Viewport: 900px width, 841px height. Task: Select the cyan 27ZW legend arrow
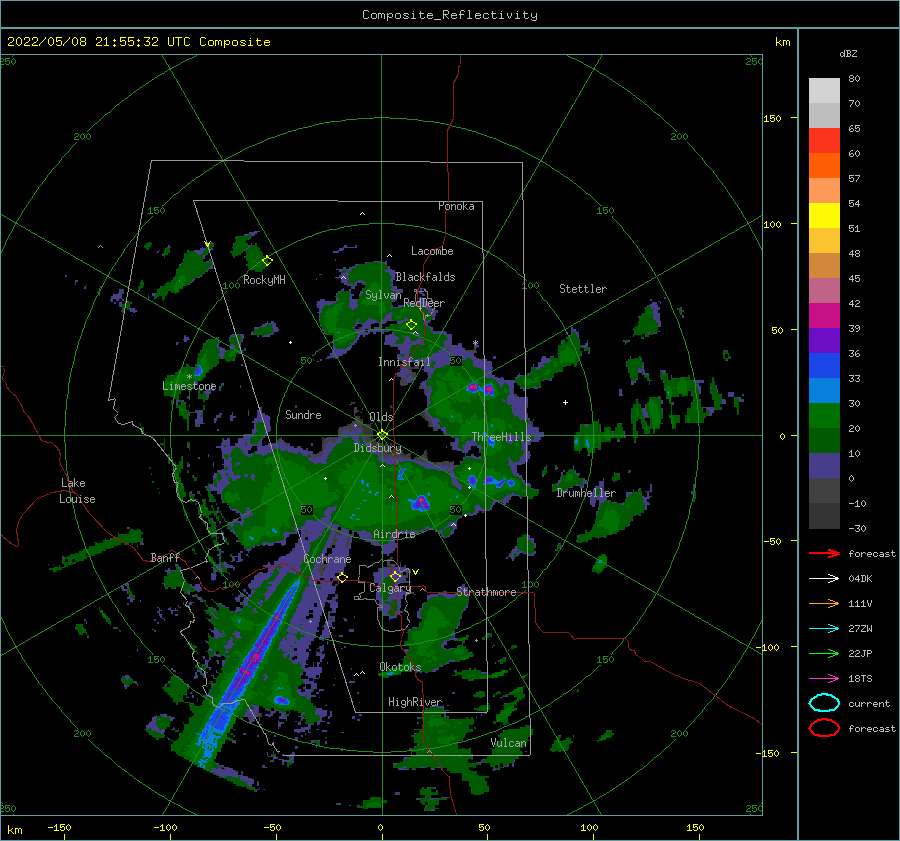pyautogui.click(x=824, y=629)
